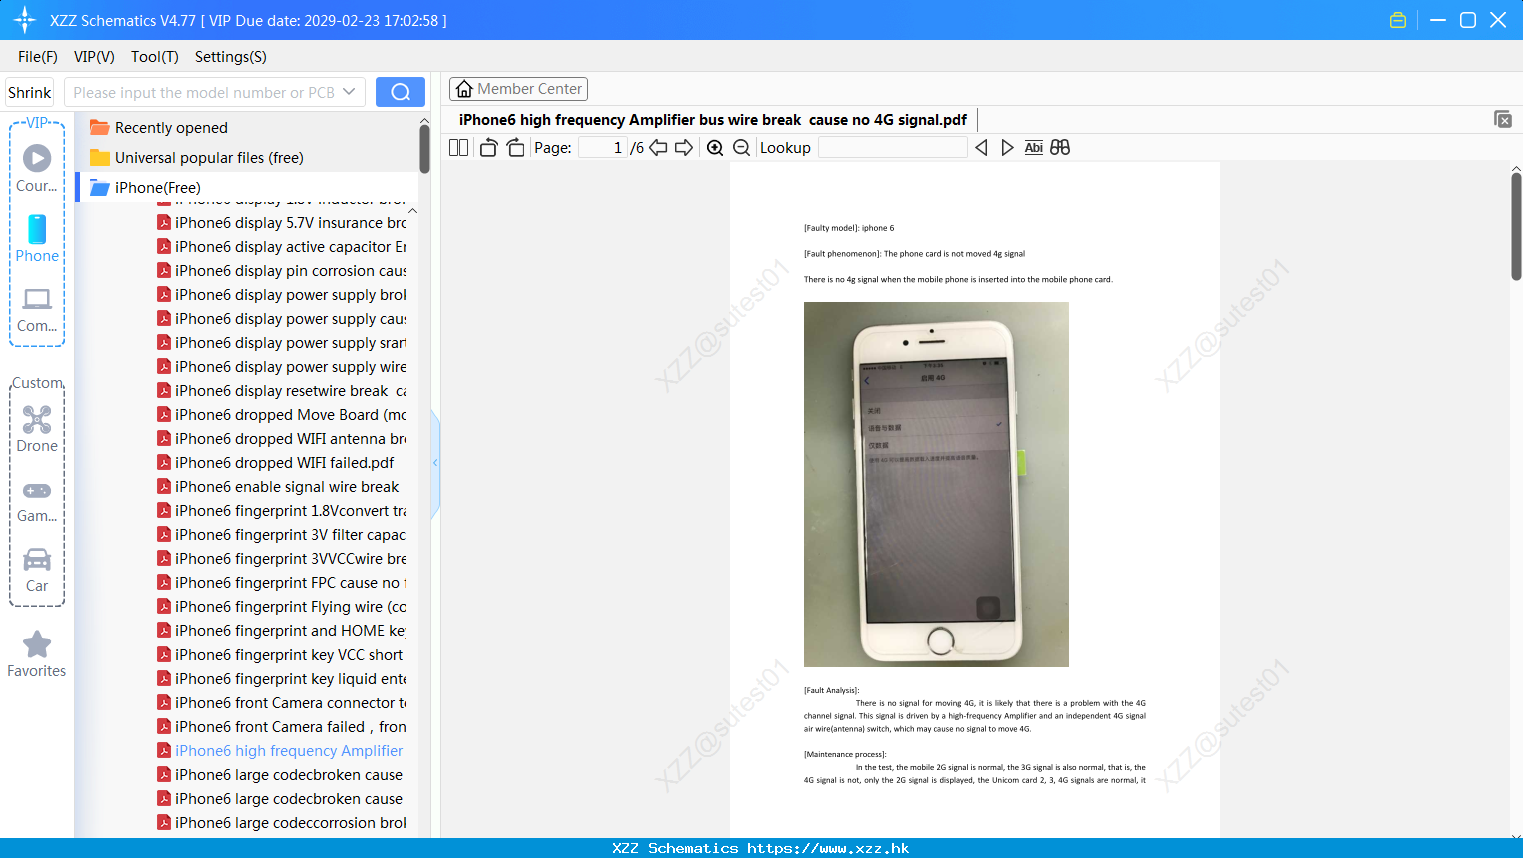This screenshot has width=1523, height=858.
Task: Select highlighted iPhone6 high frequency Amplifier file
Action: [x=281, y=751]
